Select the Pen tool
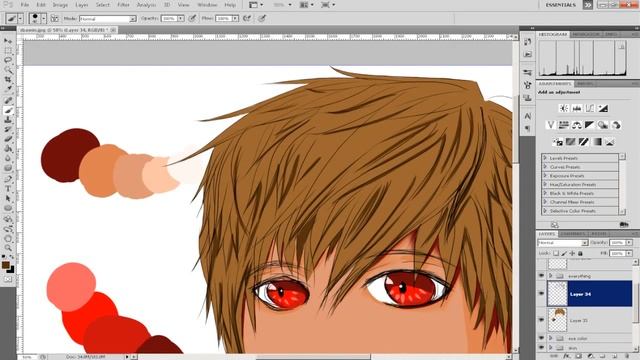Image resolution: width=640 pixels, height=360 pixels. 8,179
